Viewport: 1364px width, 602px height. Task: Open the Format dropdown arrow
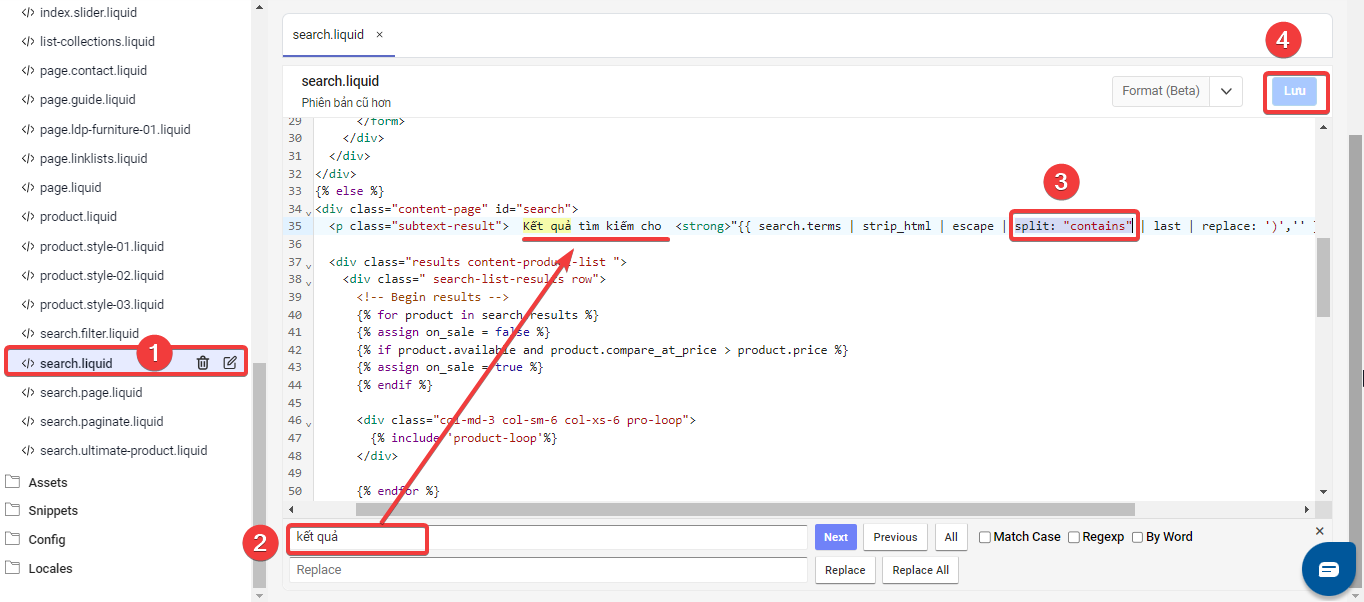(x=1225, y=91)
